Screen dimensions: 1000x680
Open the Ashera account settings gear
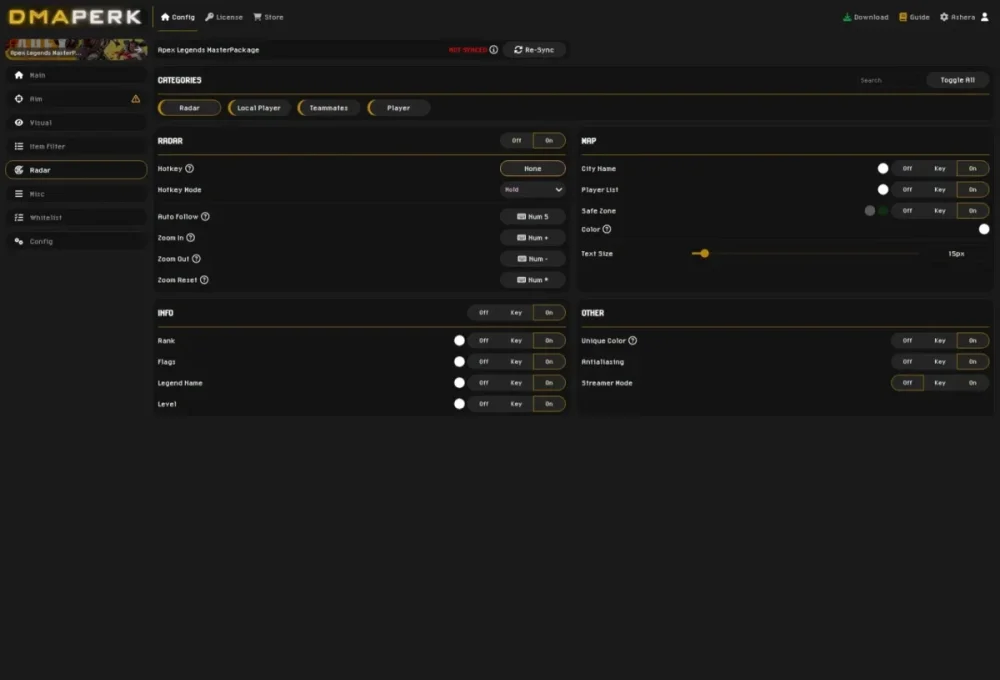[x=944, y=16]
